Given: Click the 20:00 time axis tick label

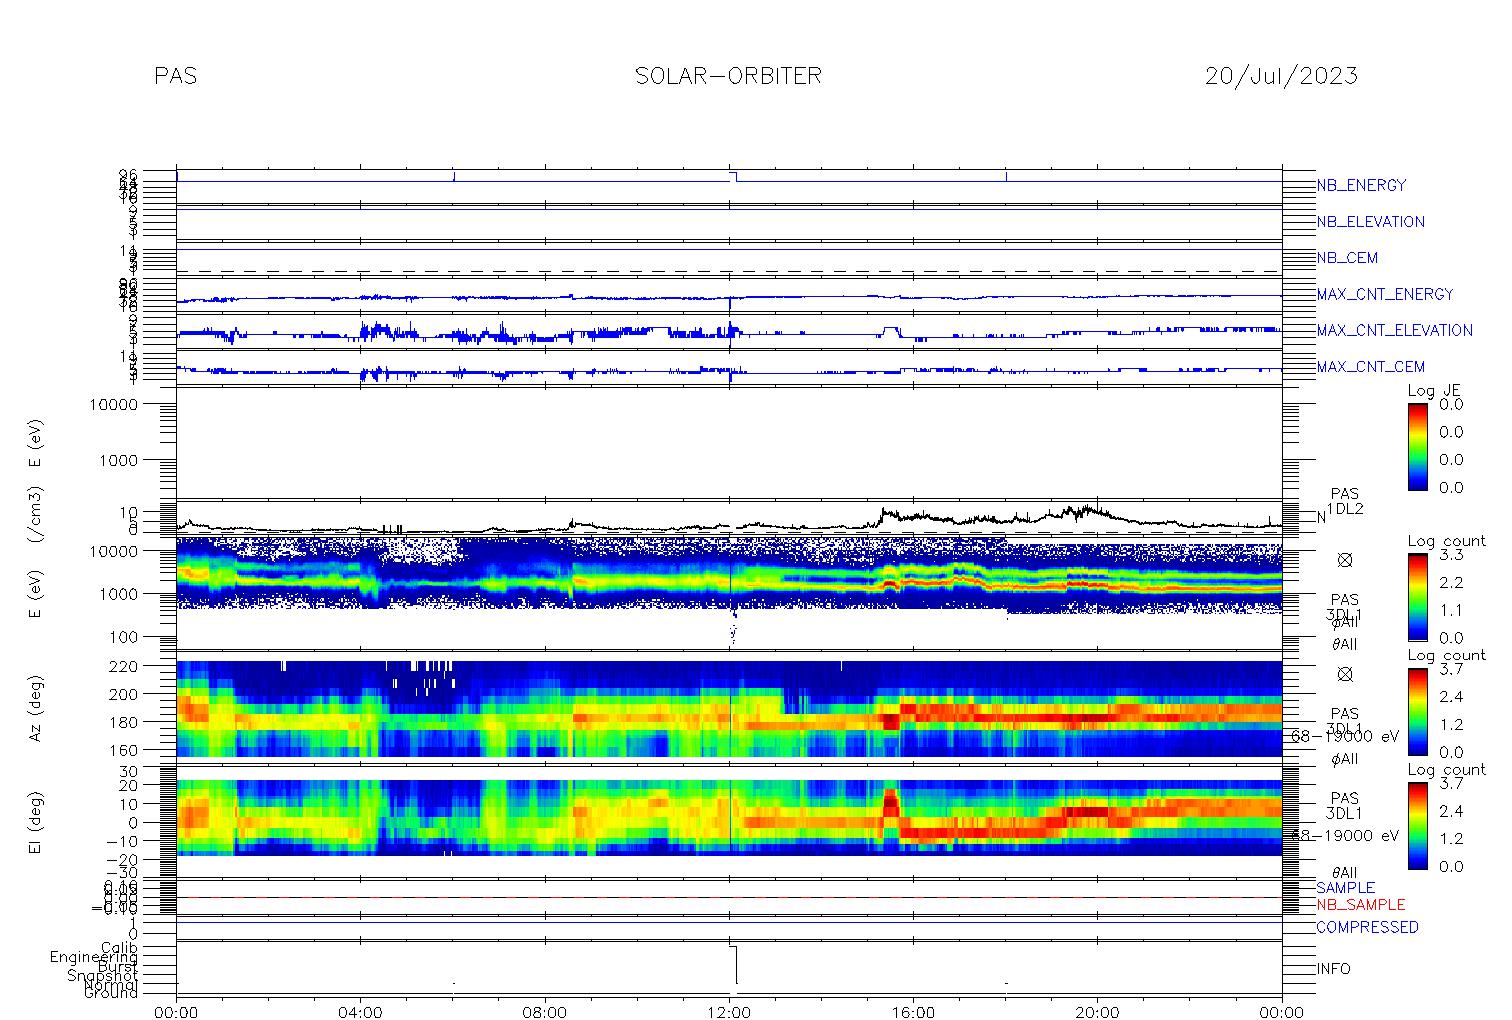Looking at the screenshot, I should point(1097,1011).
